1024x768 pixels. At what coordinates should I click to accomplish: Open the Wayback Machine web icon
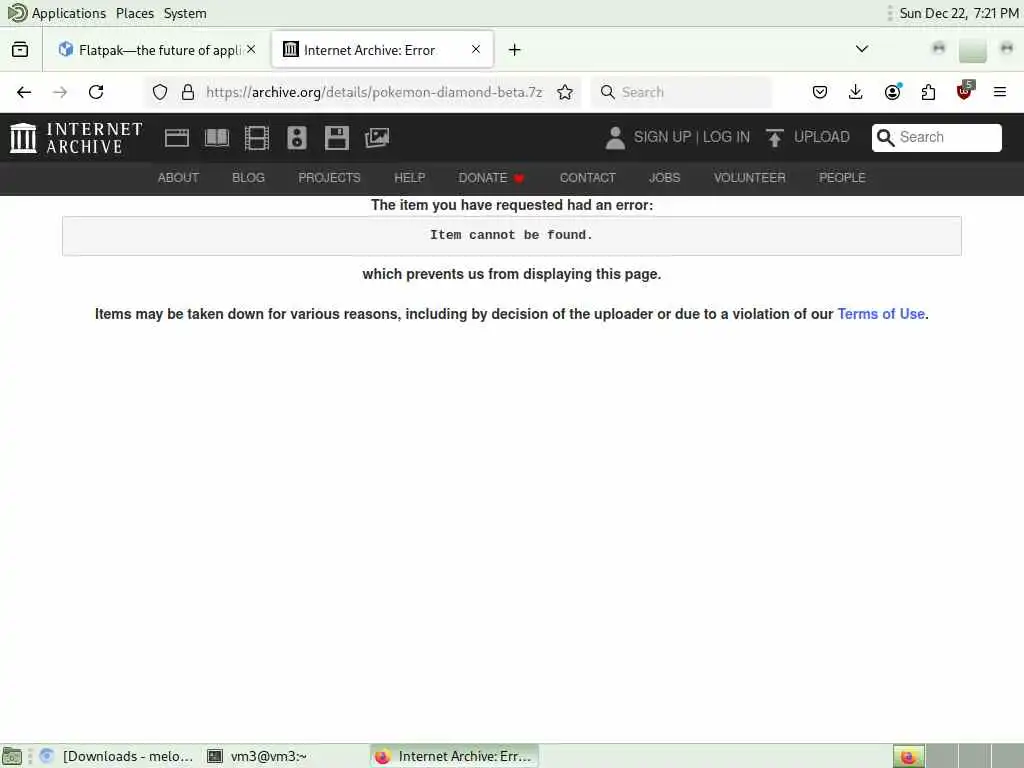point(176,138)
